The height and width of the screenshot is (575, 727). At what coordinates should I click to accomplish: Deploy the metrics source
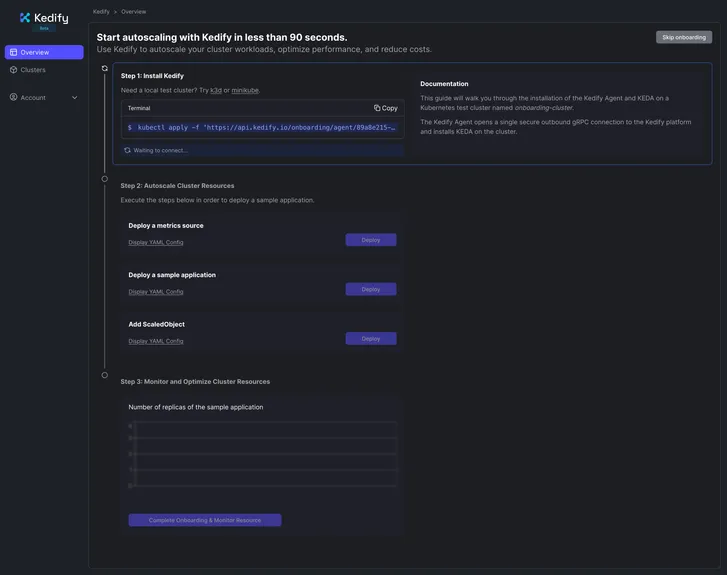[x=371, y=240]
